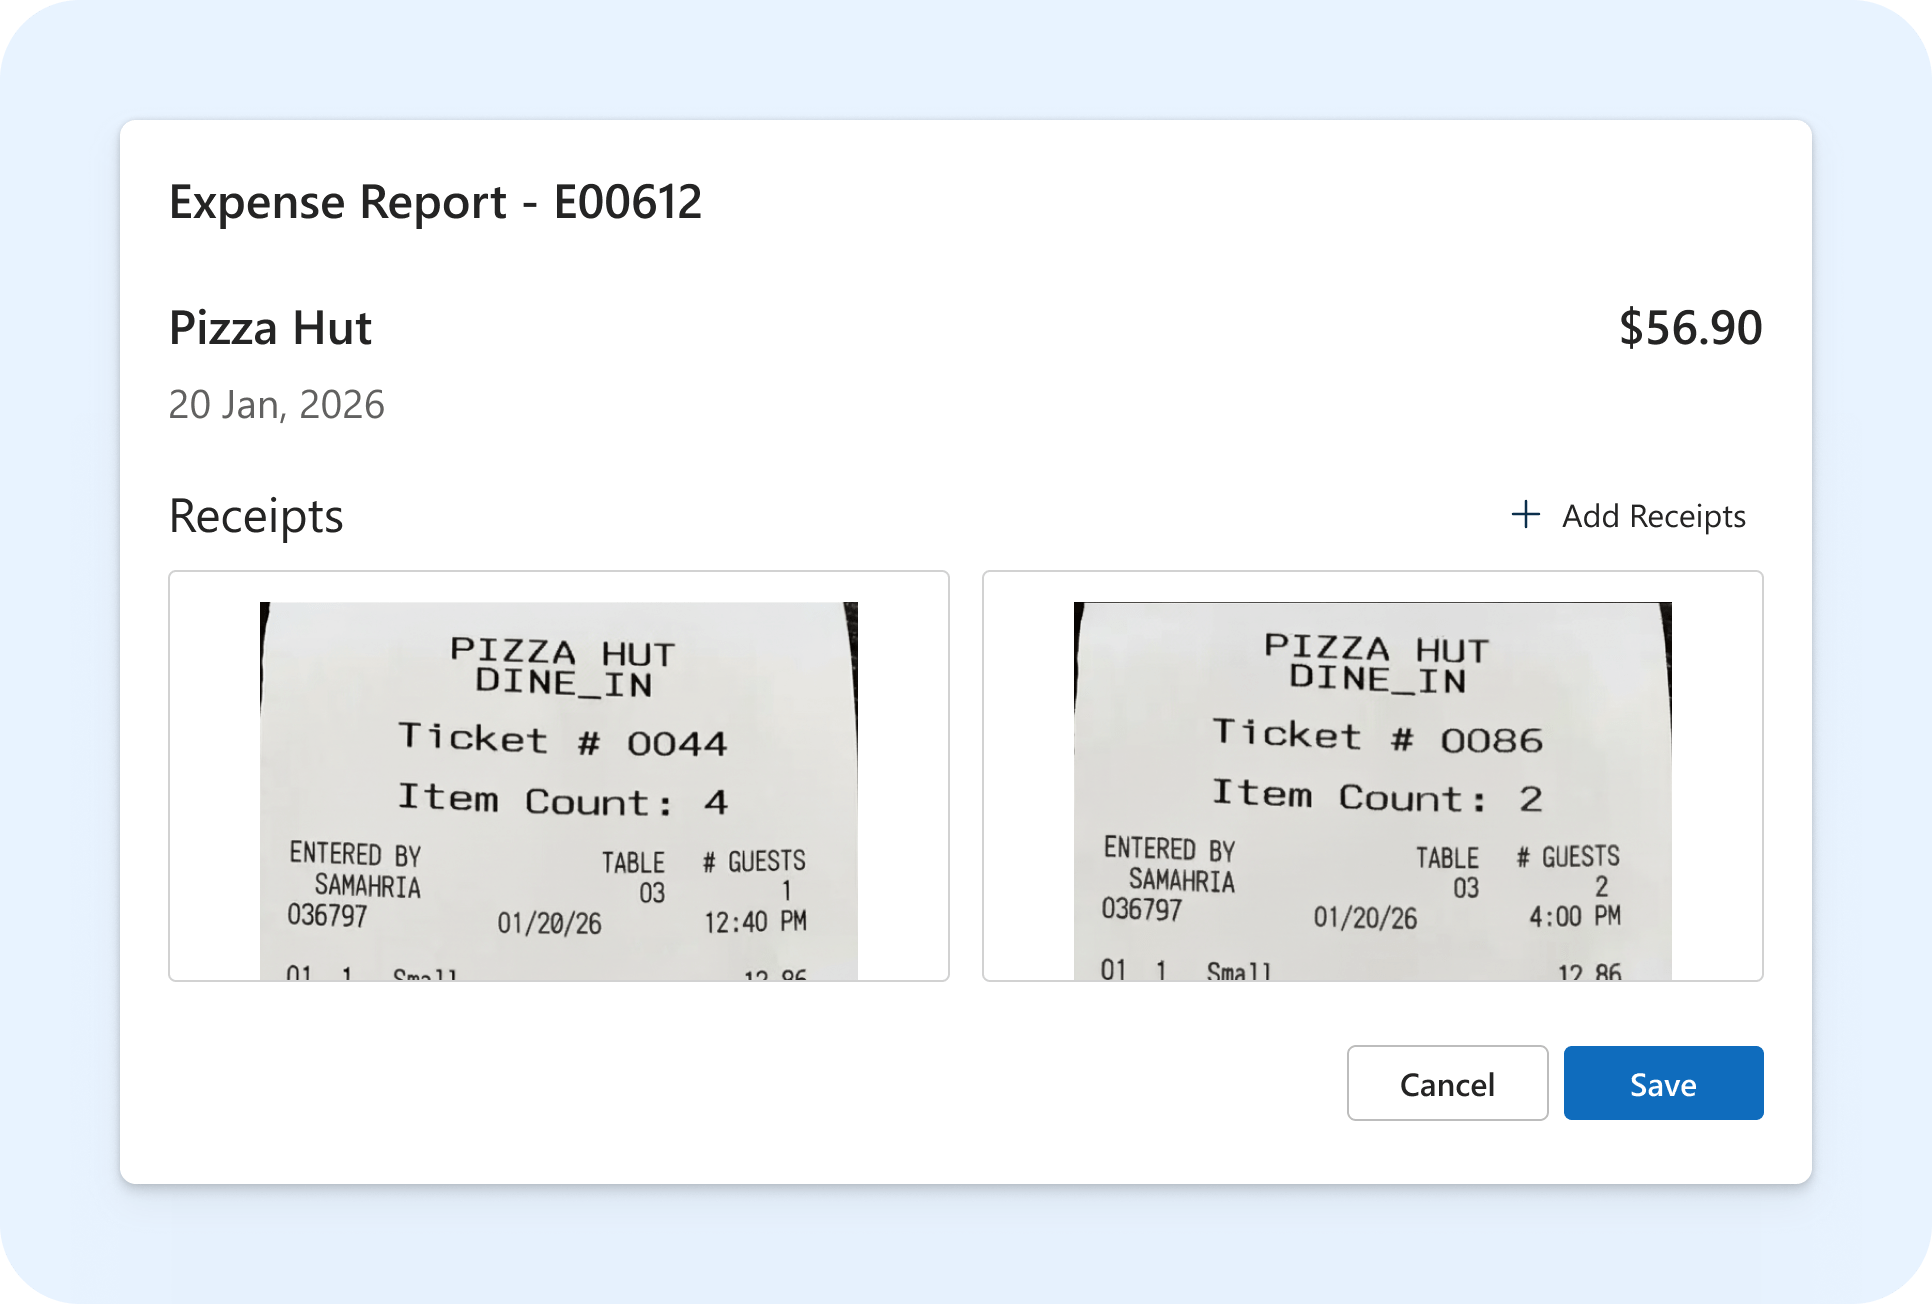Click "Item Count: 4" on the left receipt
The height and width of the screenshot is (1304, 1932).
563,800
